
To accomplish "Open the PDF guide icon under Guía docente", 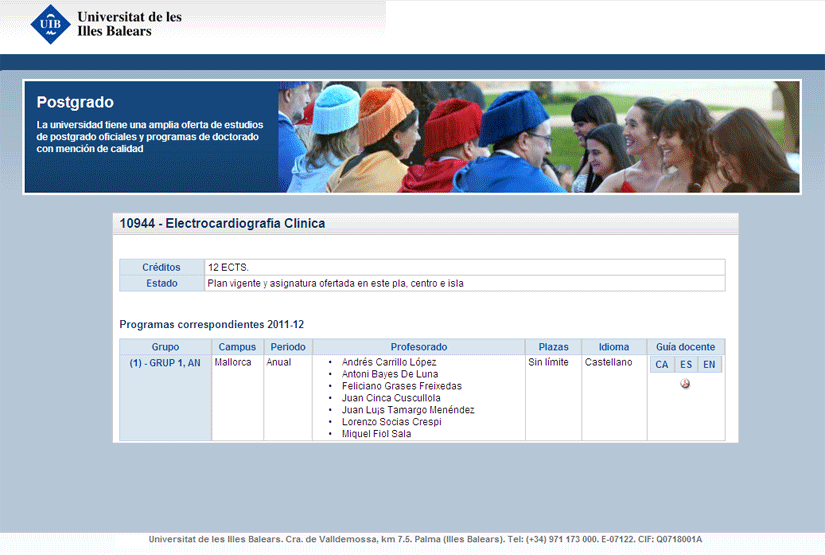I will [685, 384].
